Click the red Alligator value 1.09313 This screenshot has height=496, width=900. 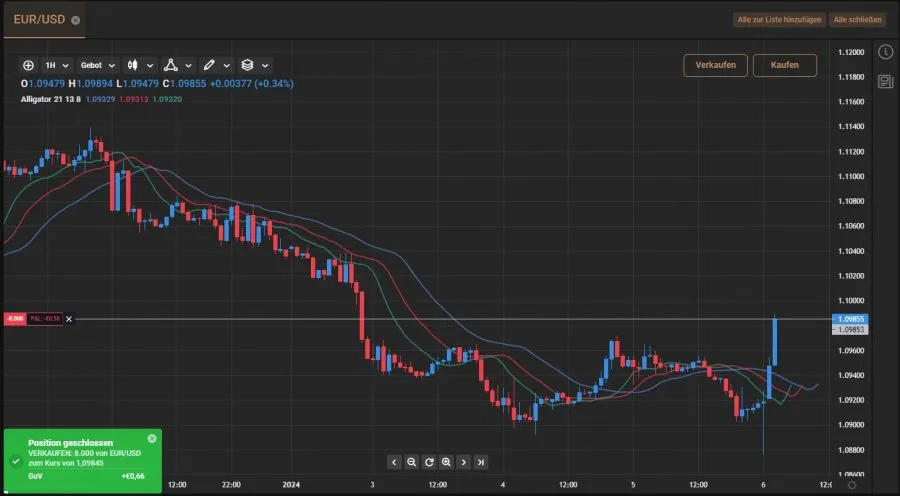[134, 99]
